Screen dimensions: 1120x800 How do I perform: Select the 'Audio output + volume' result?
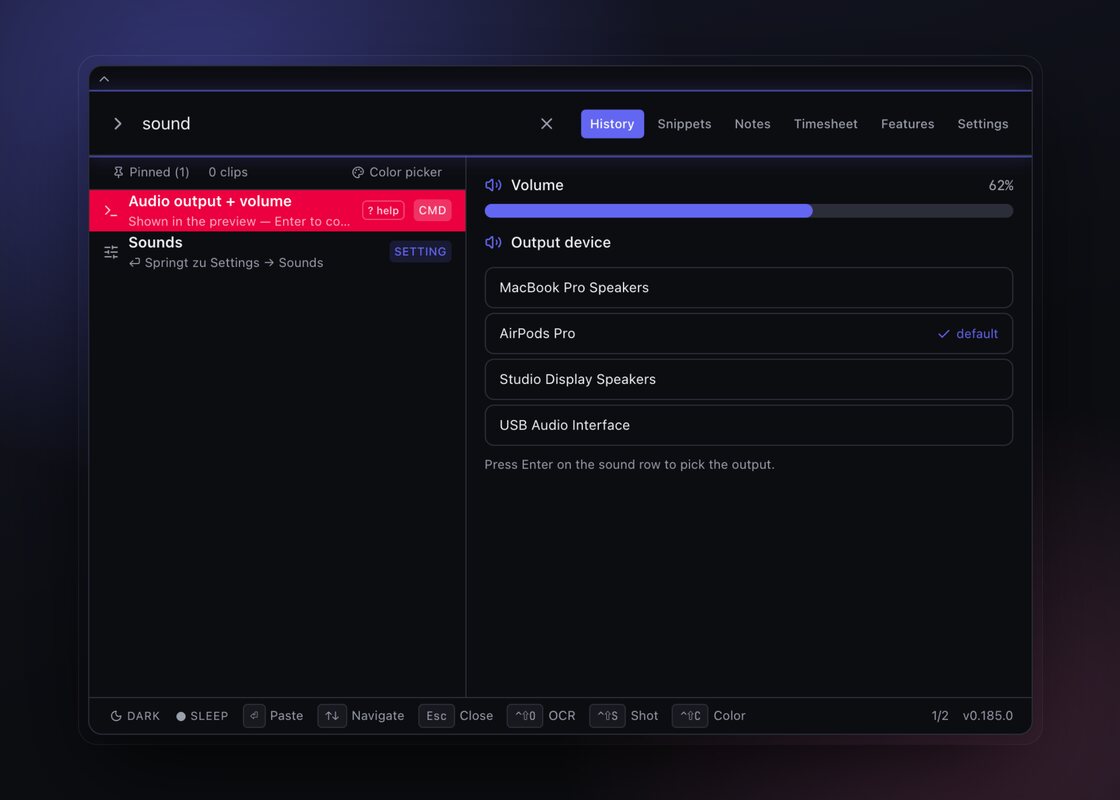(277, 210)
